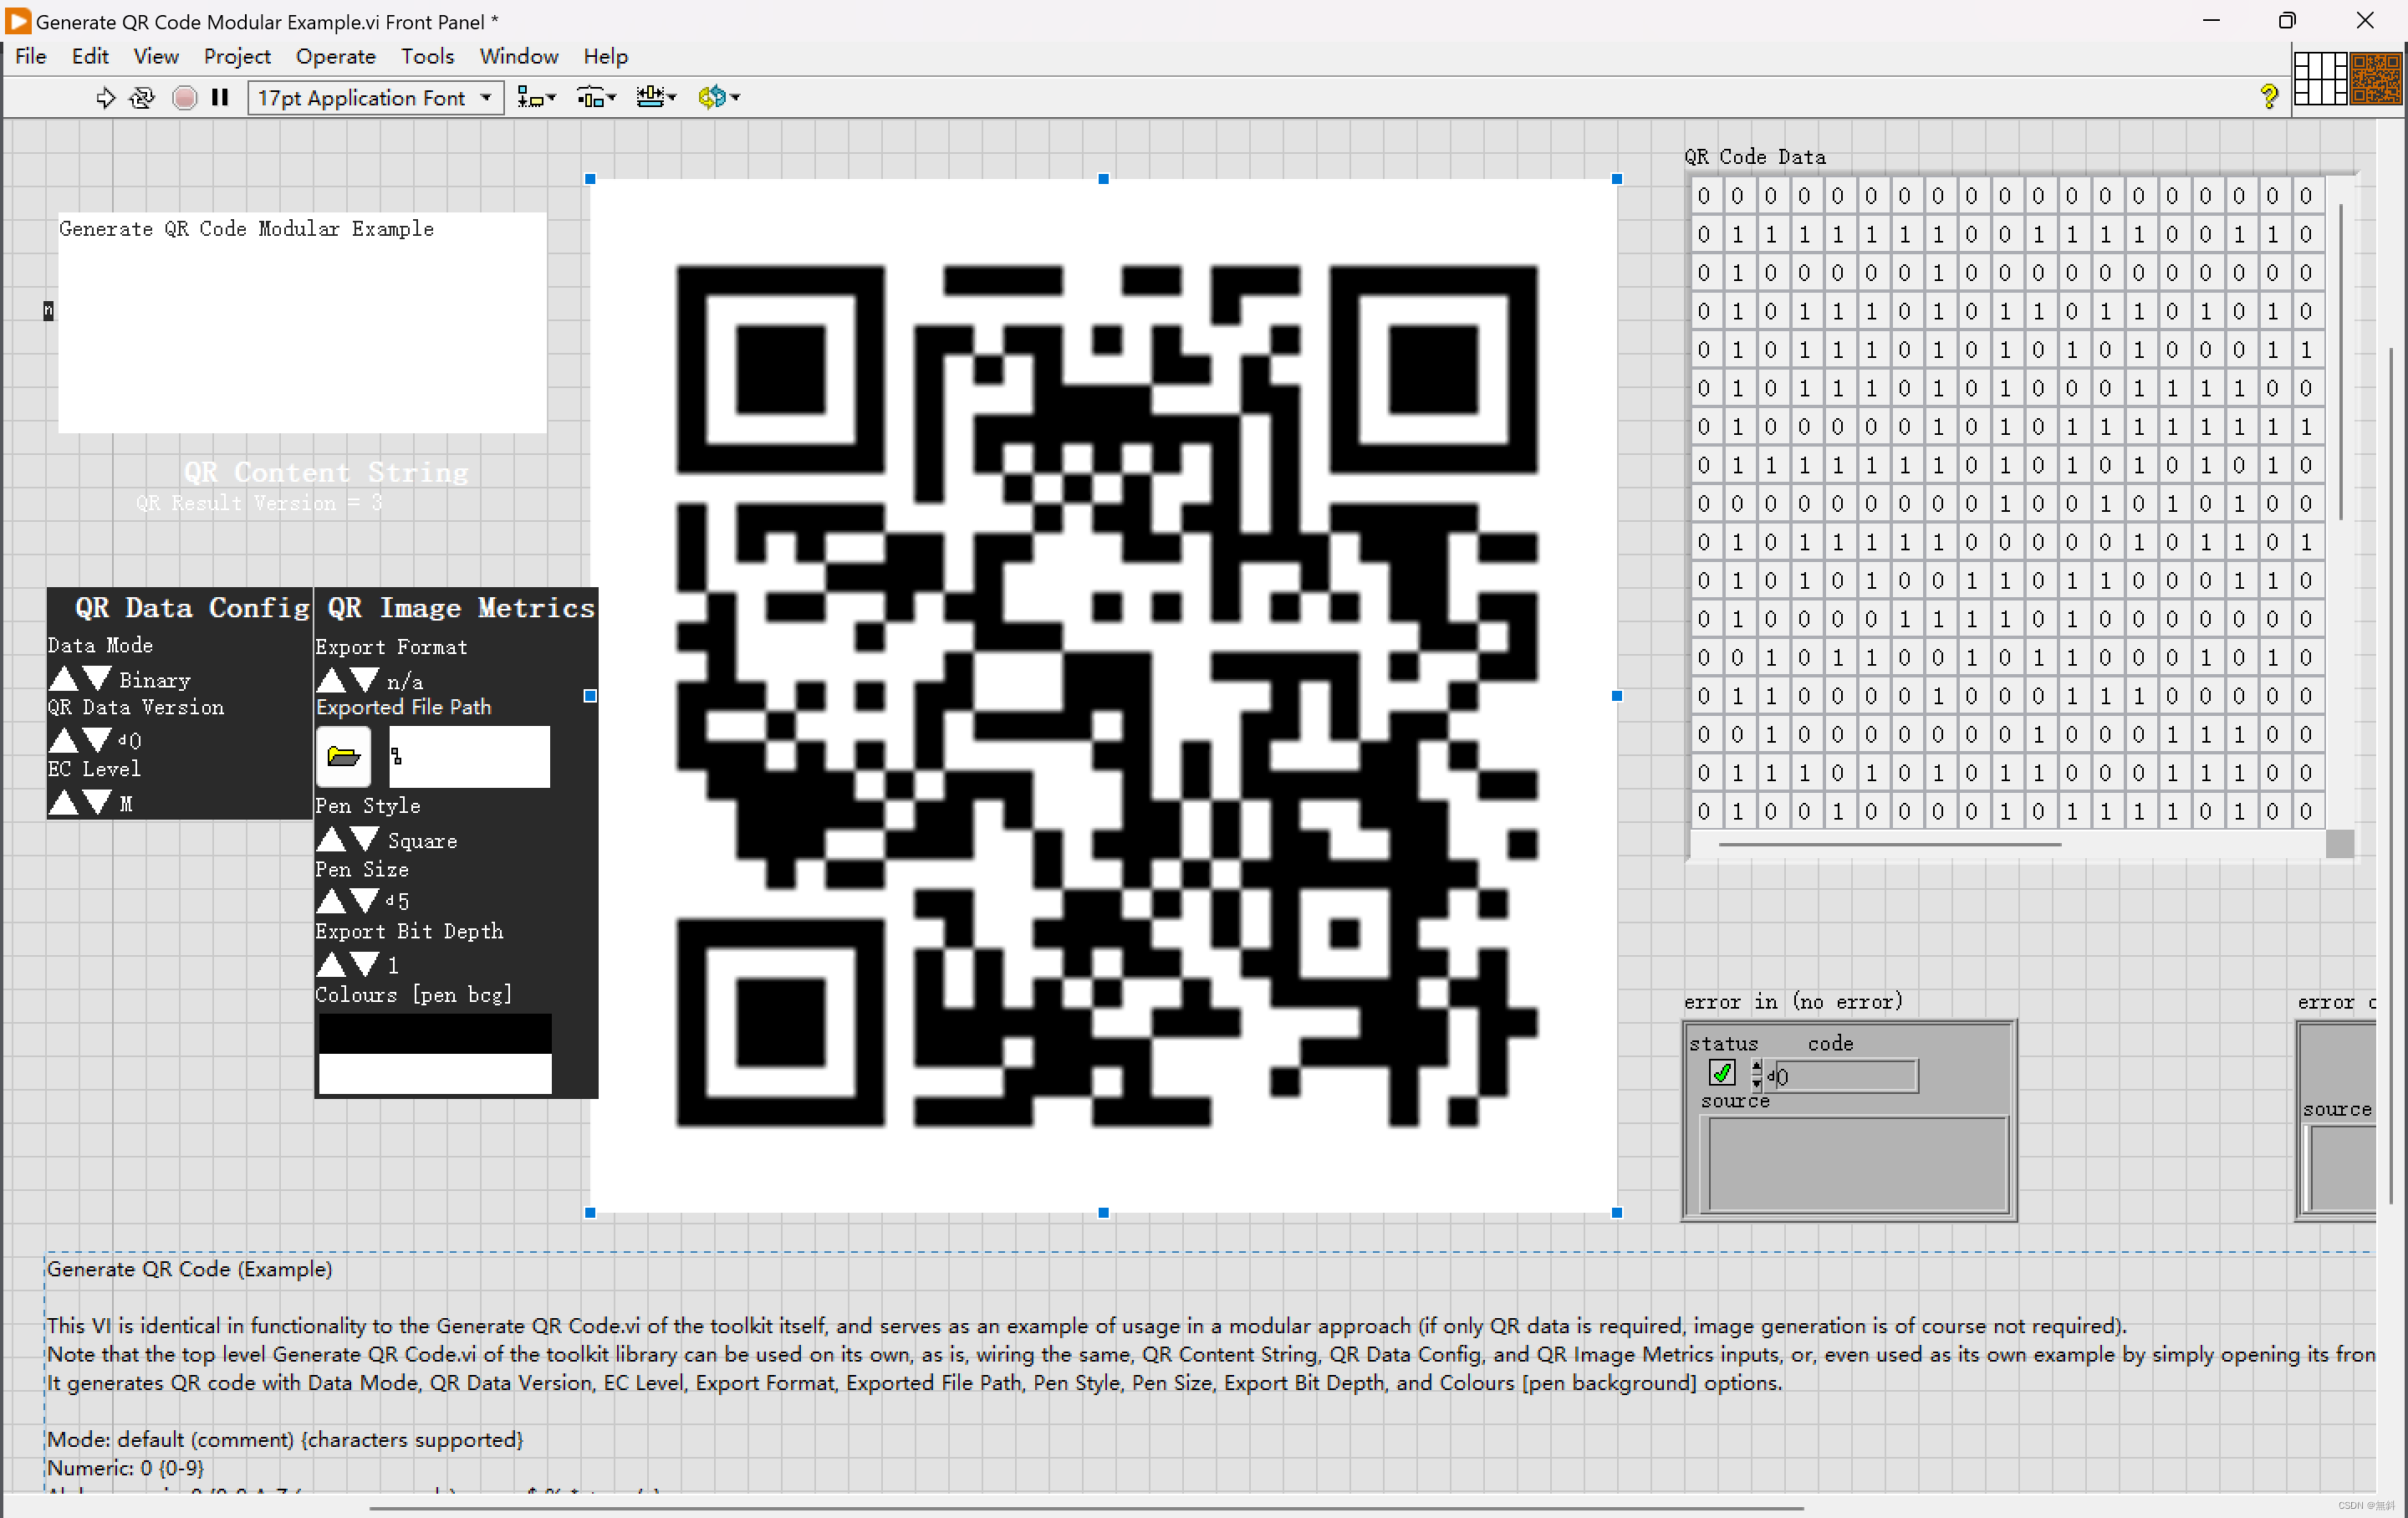Open the Resize Objects tool
The height and width of the screenshot is (1518, 2408).
click(x=656, y=97)
